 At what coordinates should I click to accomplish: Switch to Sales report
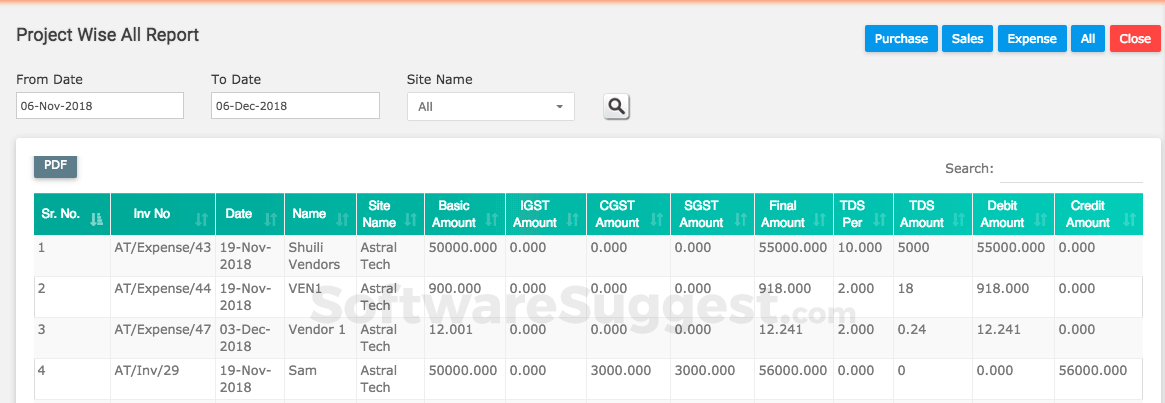(x=967, y=39)
